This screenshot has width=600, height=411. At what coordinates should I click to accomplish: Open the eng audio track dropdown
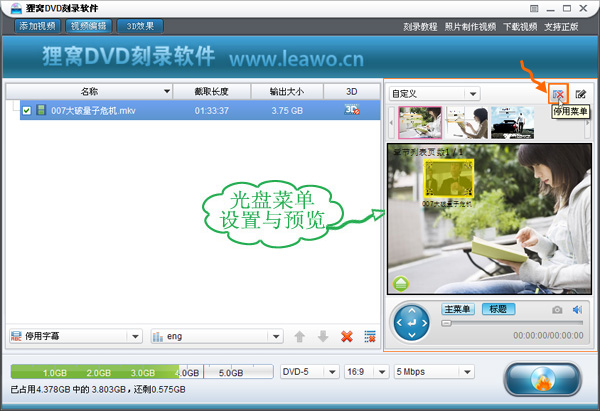coord(217,336)
